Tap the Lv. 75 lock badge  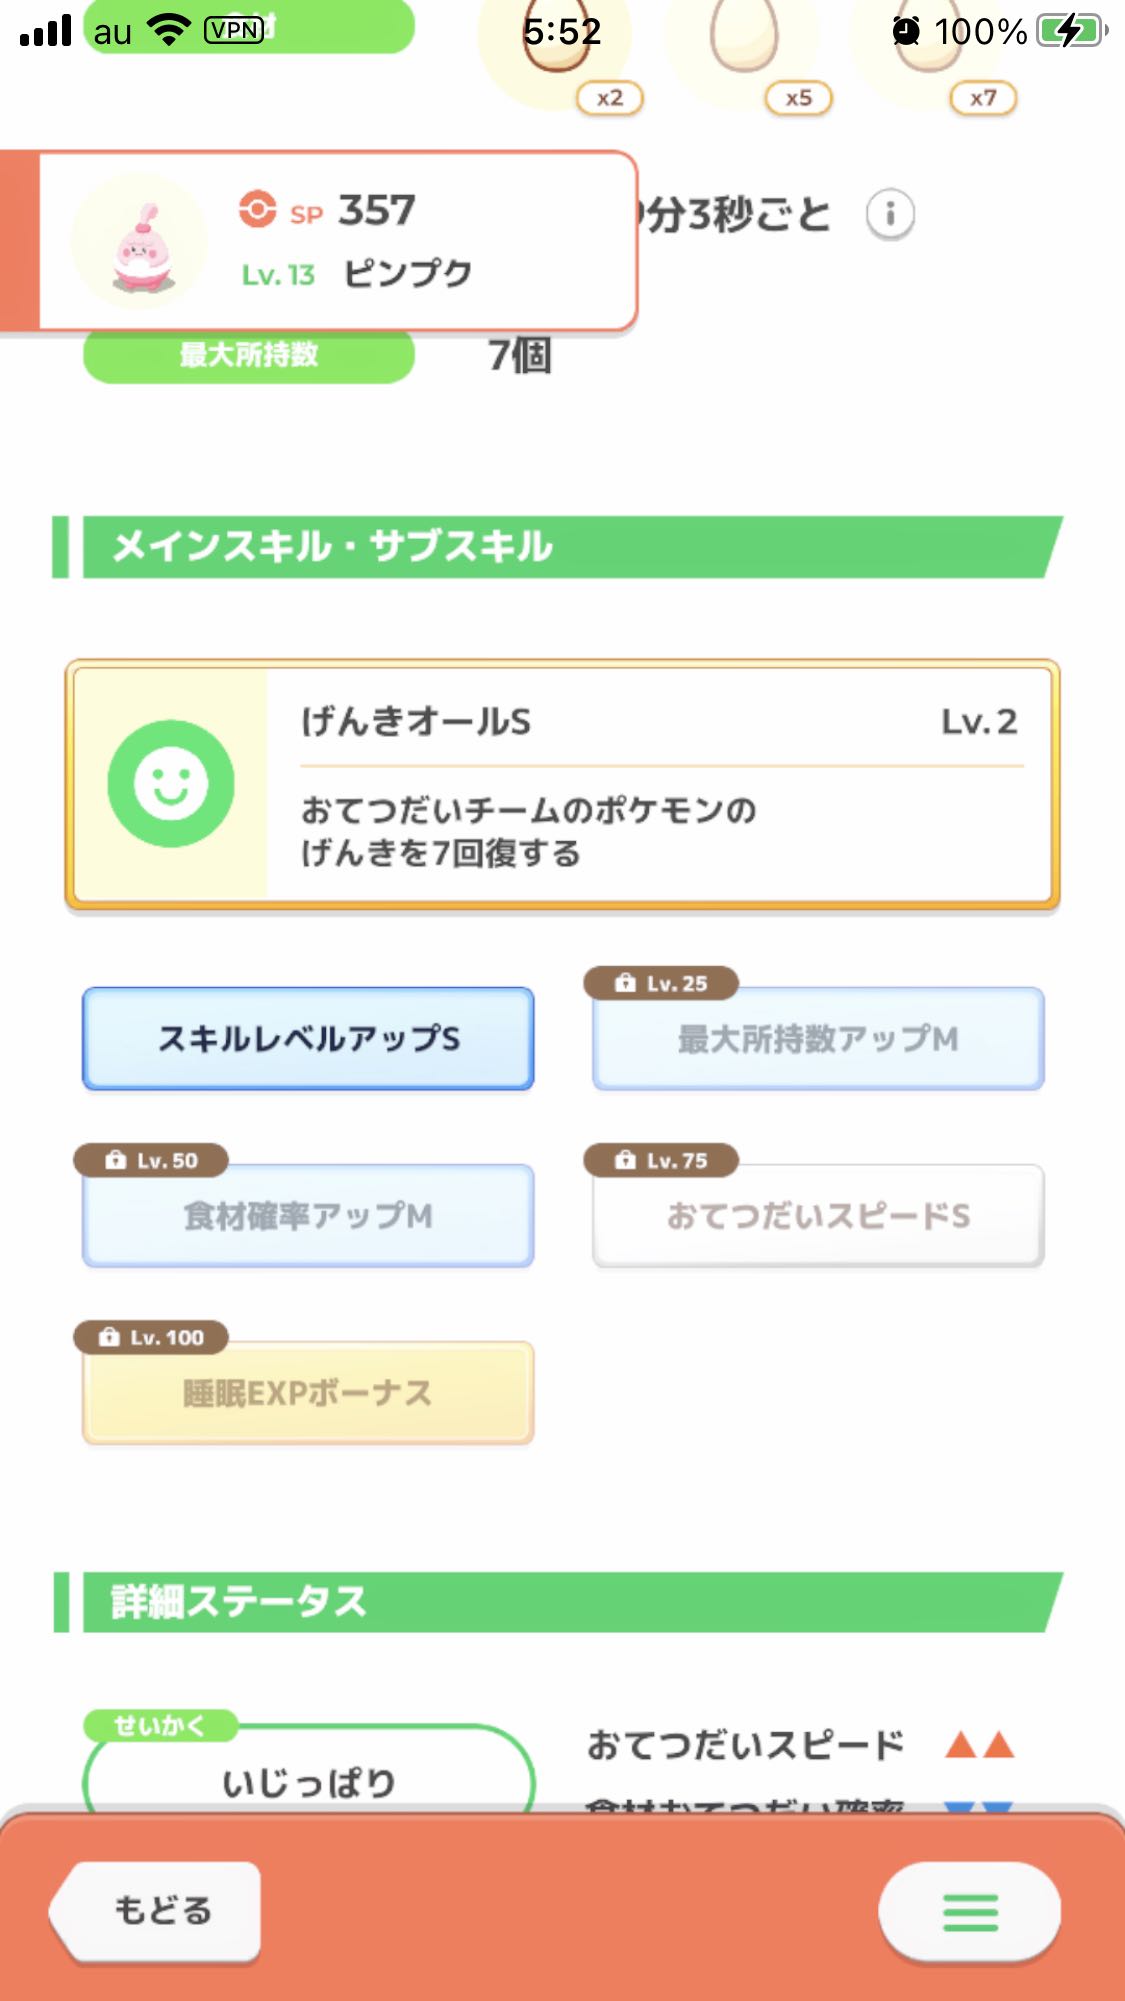pos(661,1160)
